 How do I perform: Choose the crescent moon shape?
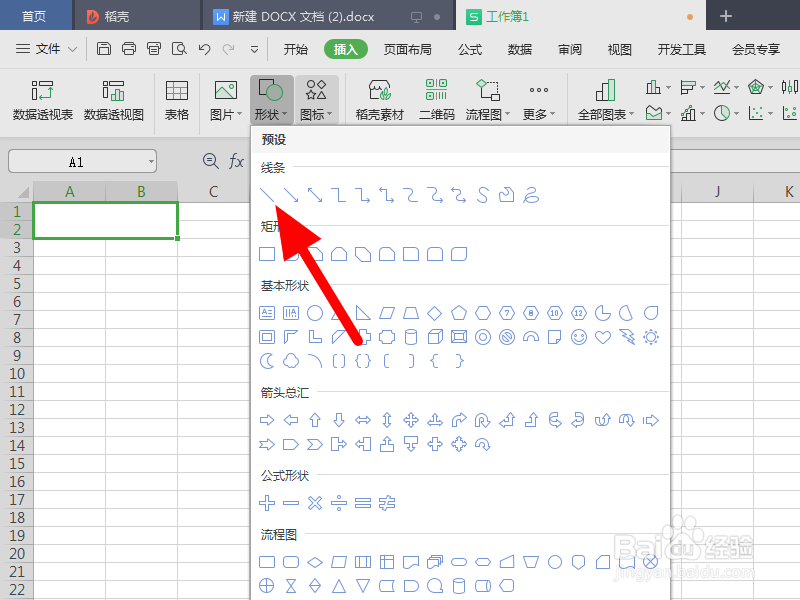[267, 361]
